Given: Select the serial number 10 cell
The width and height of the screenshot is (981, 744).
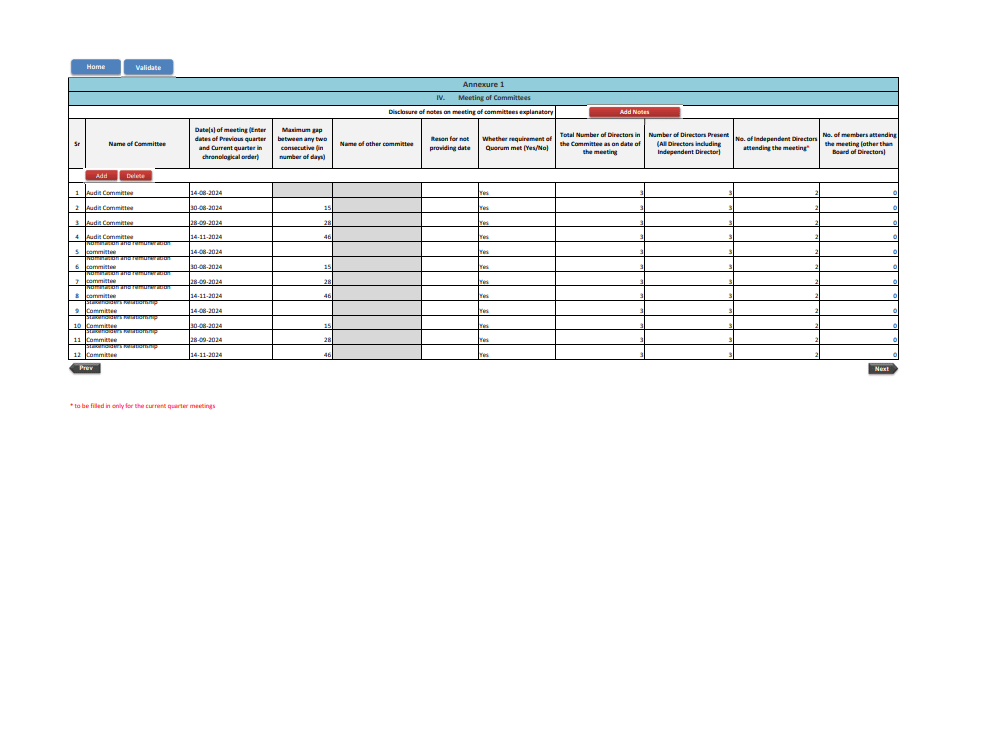Looking at the screenshot, I should tap(77, 324).
